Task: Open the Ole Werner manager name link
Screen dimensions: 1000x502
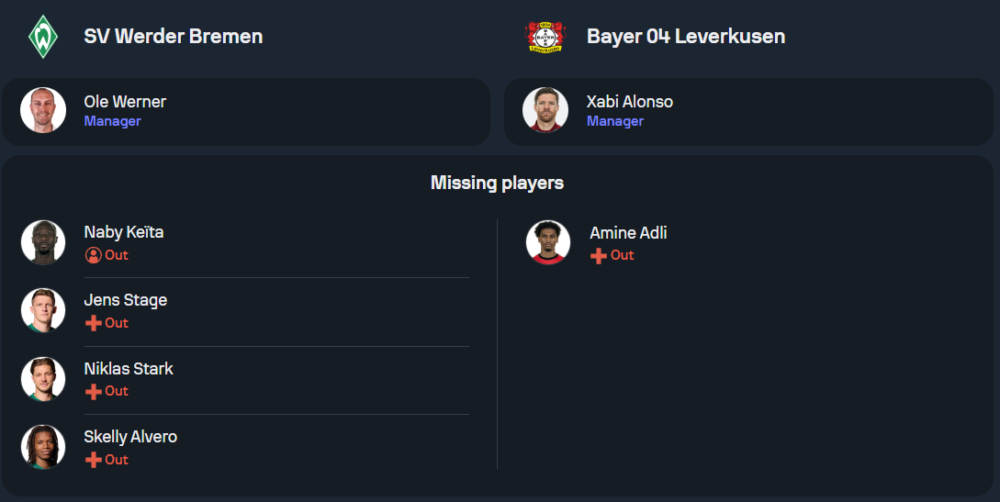Action: pos(125,101)
